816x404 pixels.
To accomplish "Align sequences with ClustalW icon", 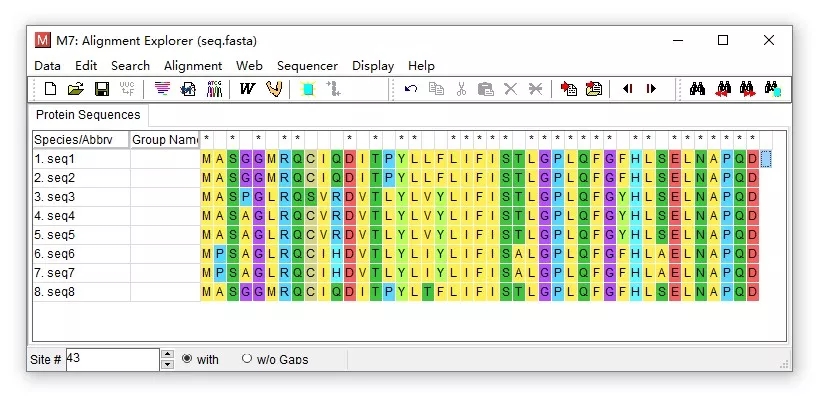I will pyautogui.click(x=247, y=89).
